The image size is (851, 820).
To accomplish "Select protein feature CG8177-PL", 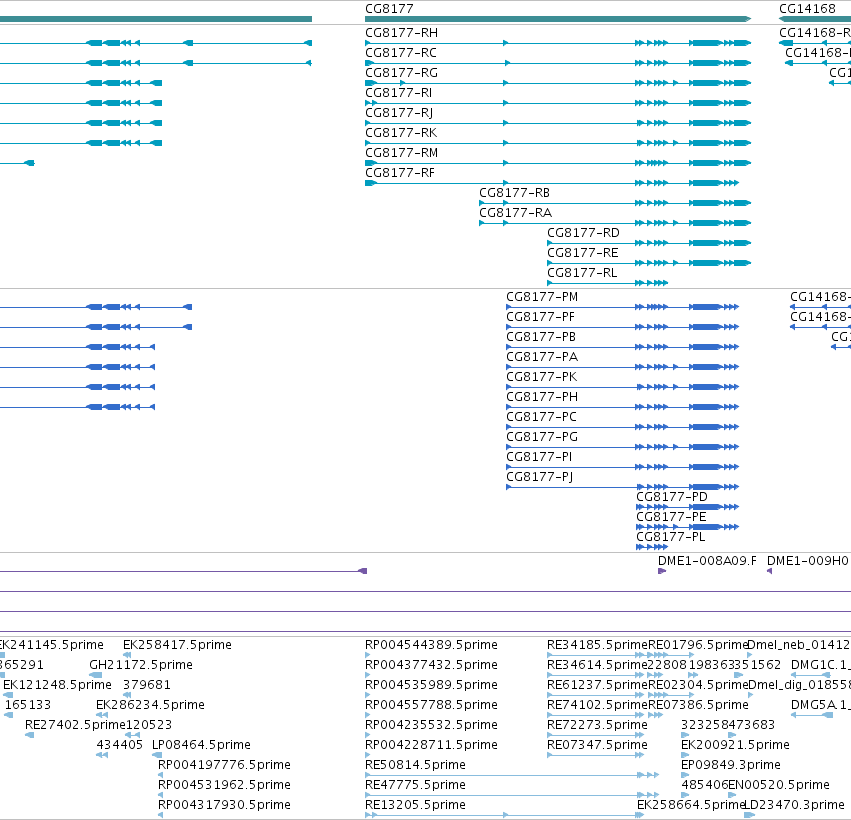I will (671, 537).
